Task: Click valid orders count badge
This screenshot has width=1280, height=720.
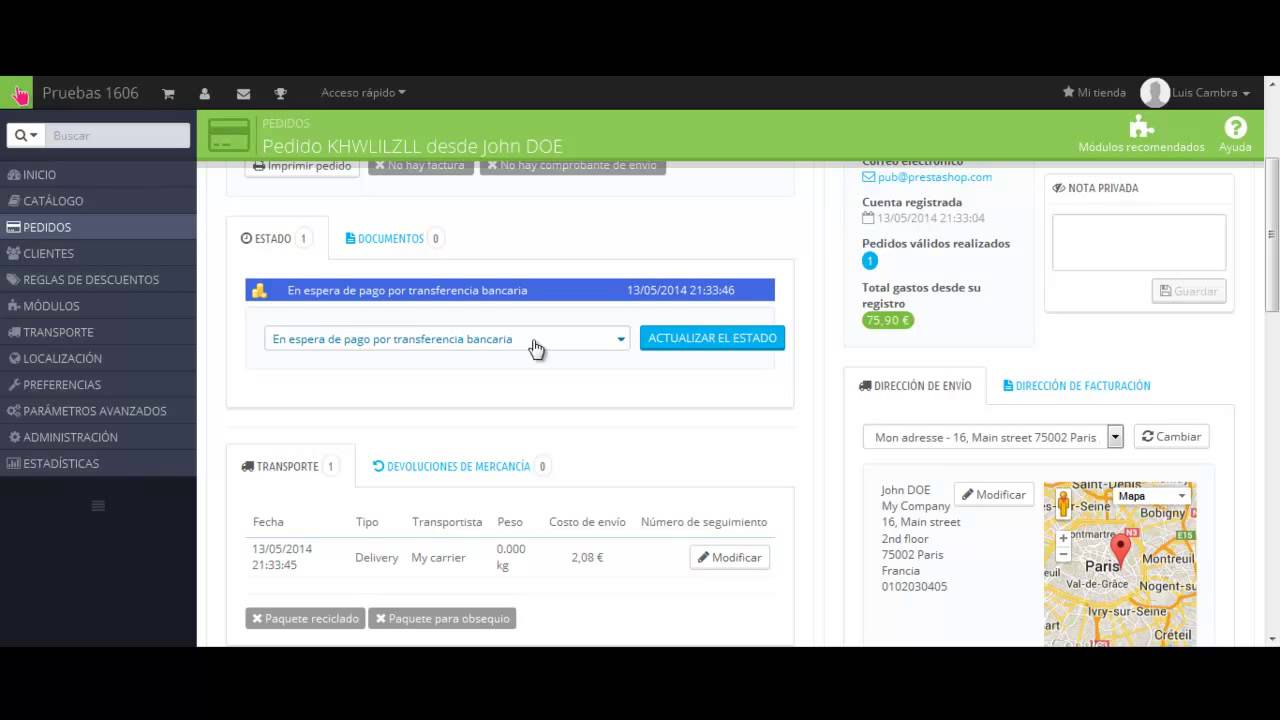Action: [870, 260]
